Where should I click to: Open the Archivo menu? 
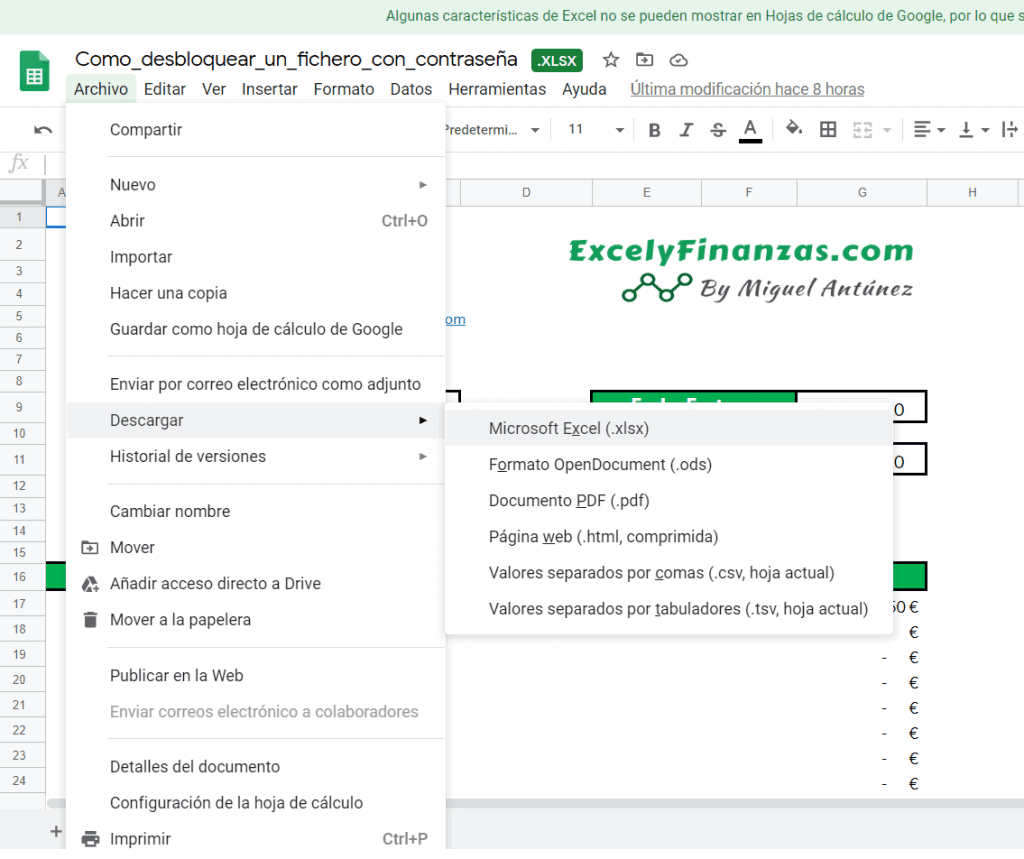[101, 89]
